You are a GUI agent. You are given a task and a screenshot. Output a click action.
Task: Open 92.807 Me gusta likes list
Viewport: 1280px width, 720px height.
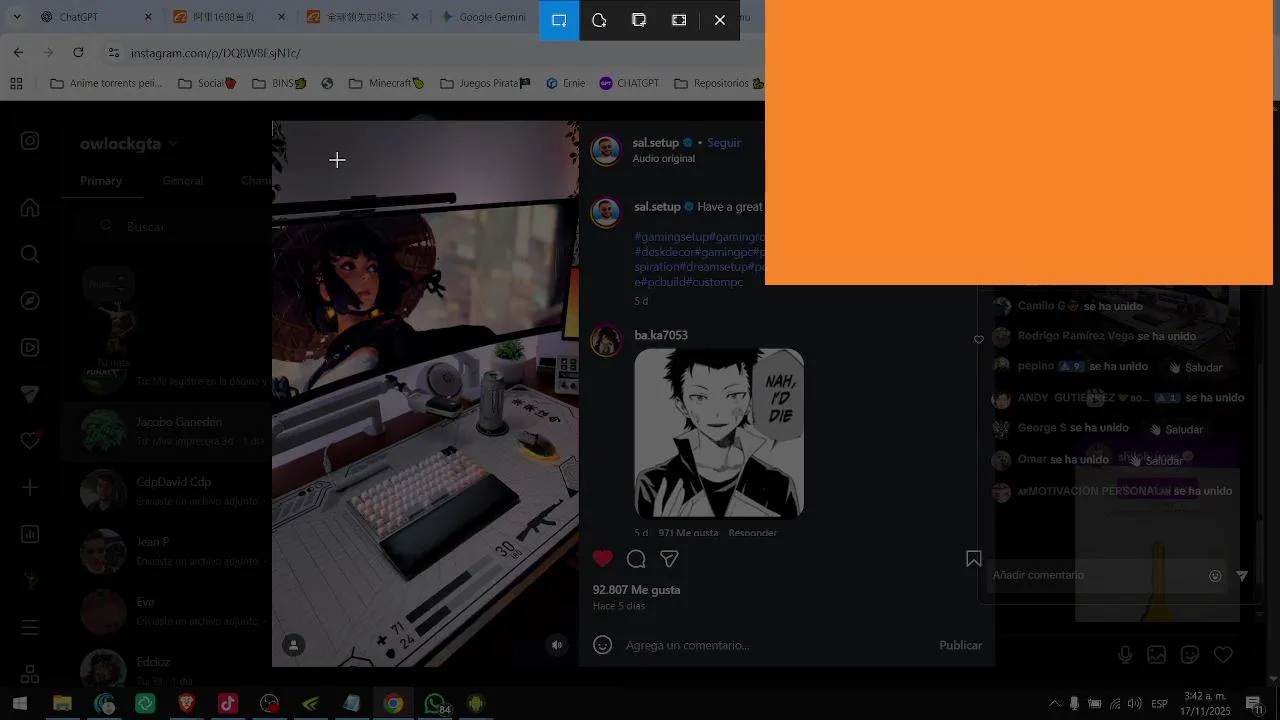pyautogui.click(x=636, y=590)
